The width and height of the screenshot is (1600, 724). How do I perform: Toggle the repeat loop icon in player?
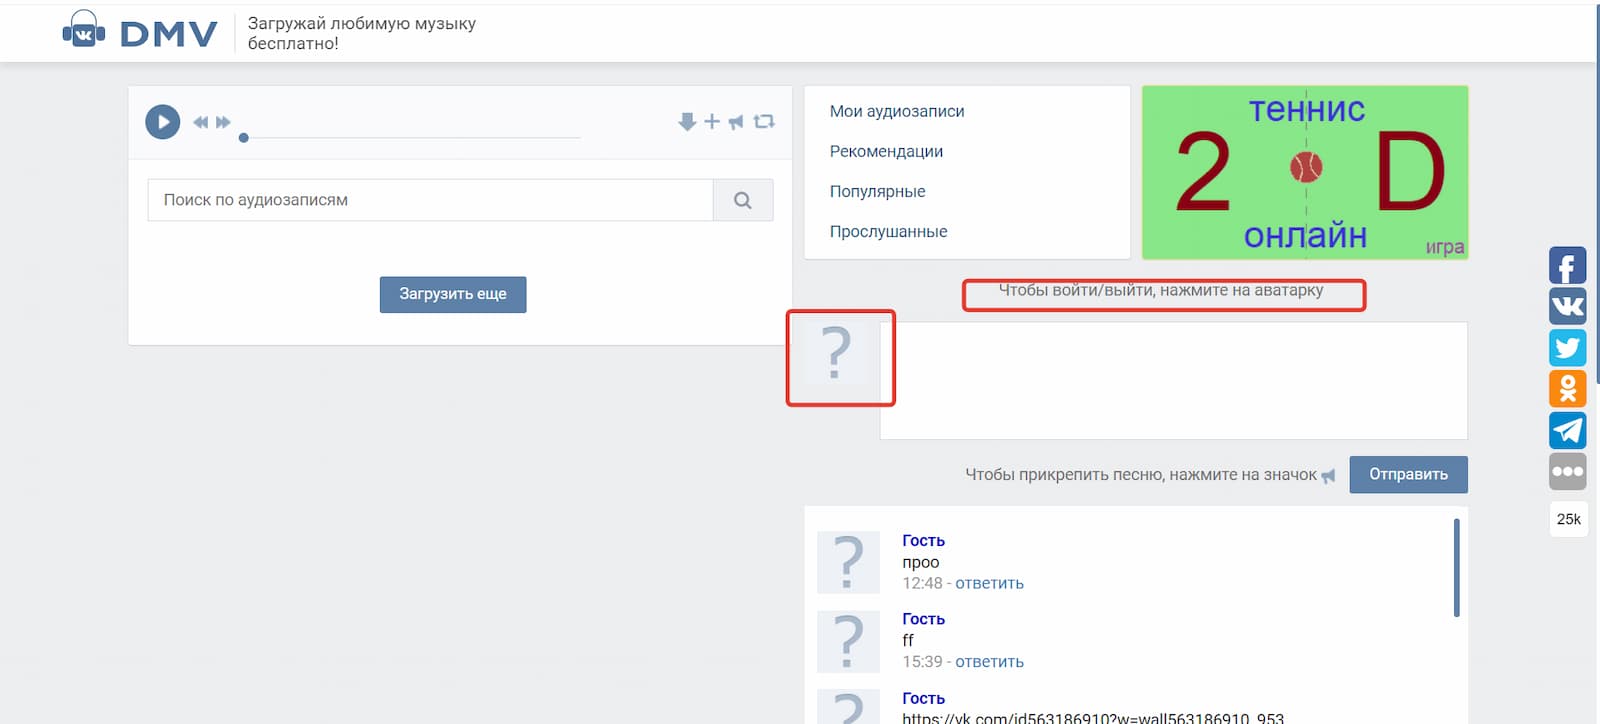click(x=764, y=122)
